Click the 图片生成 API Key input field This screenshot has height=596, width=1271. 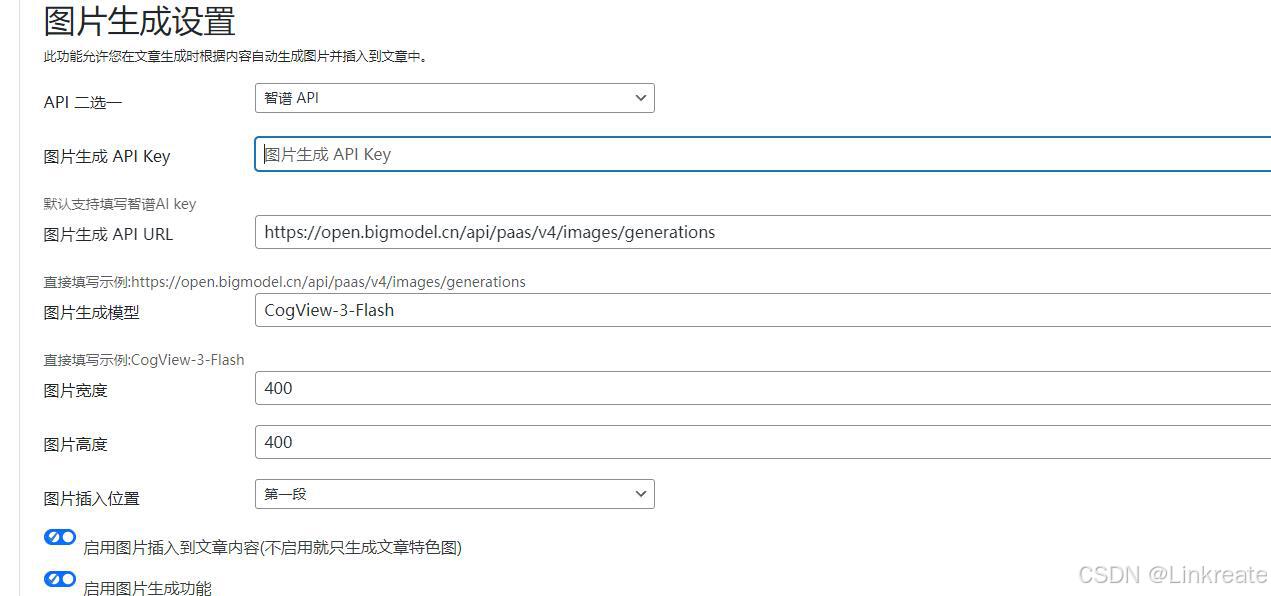tap(763, 154)
